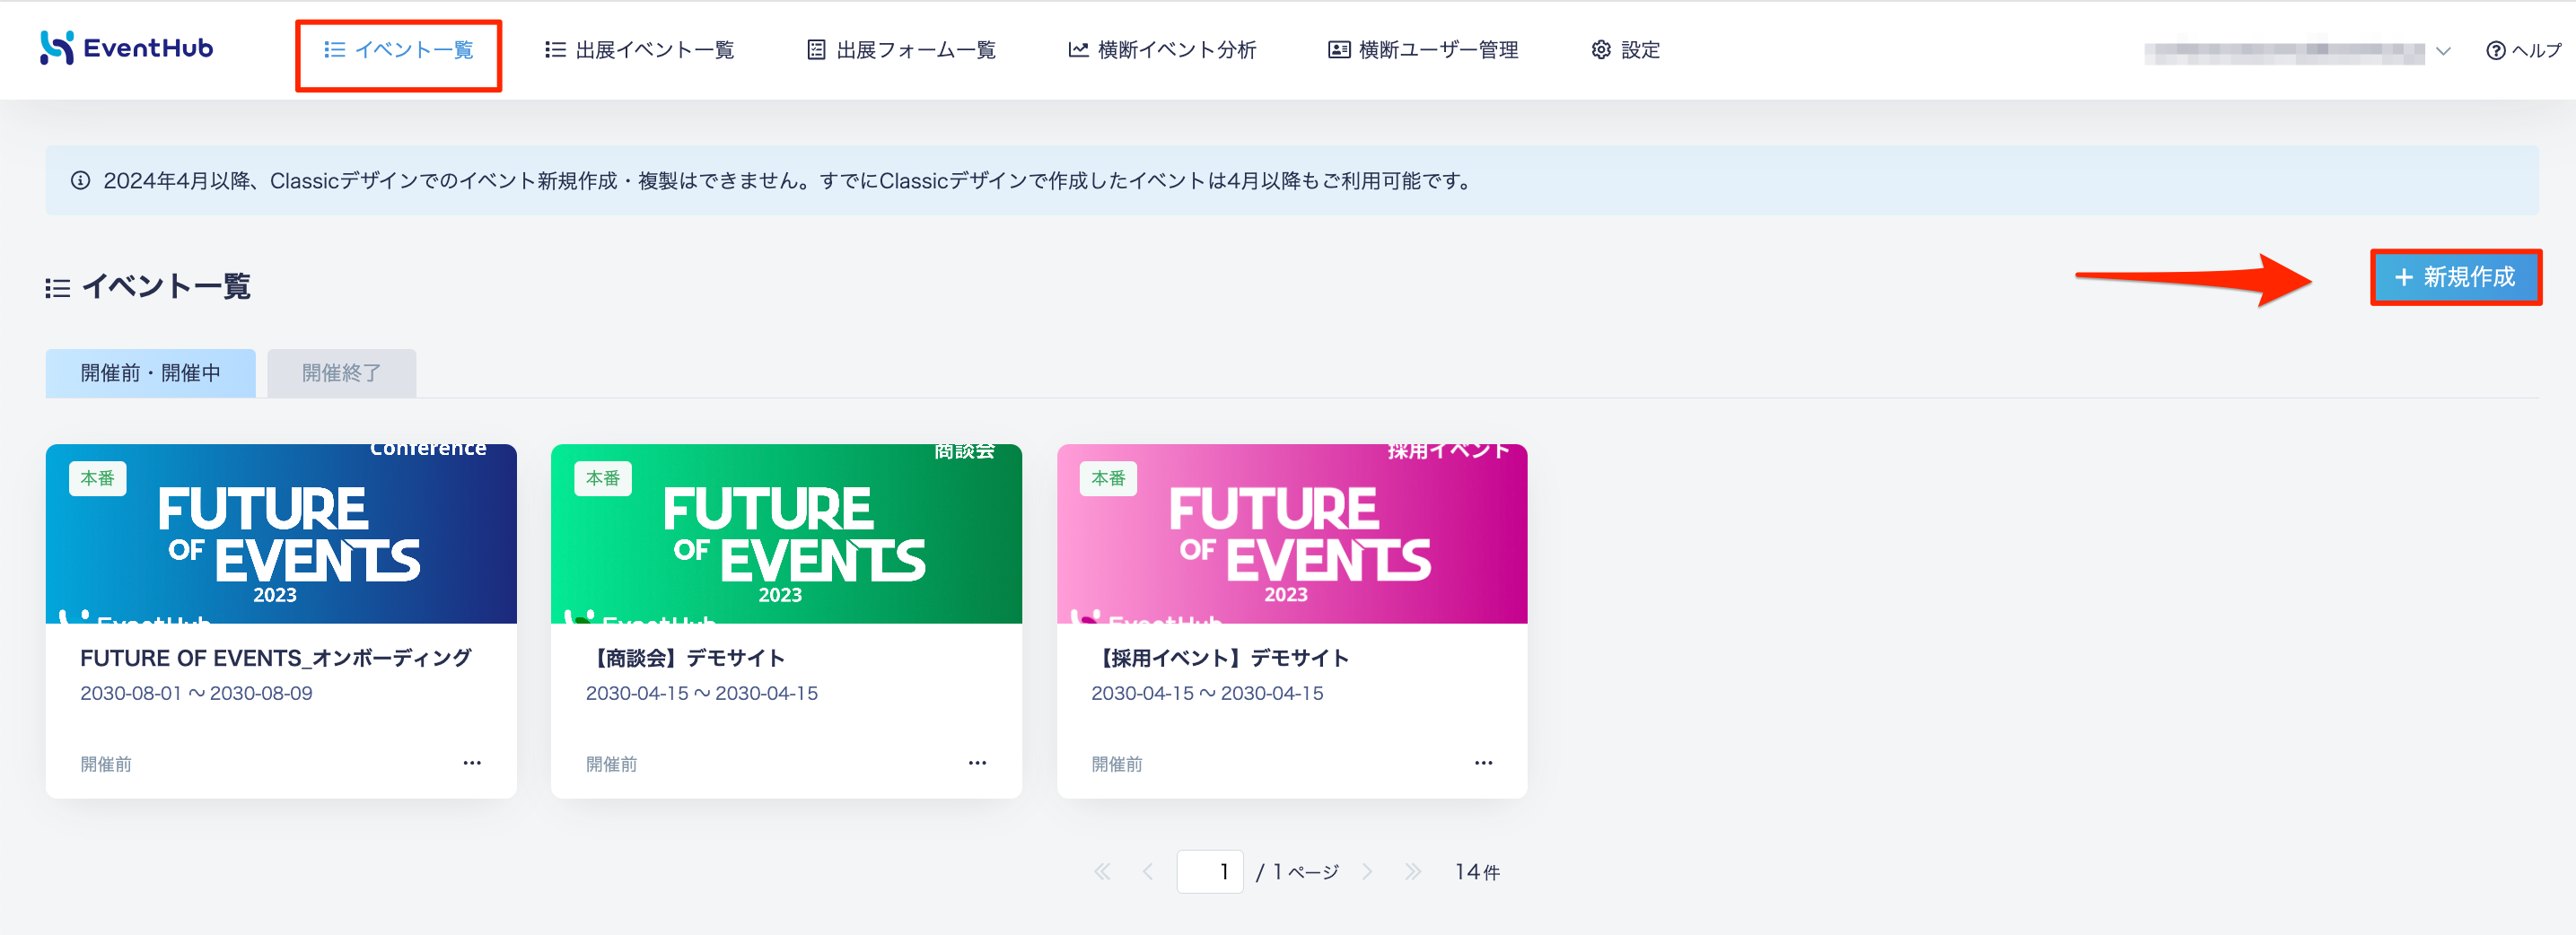Open the 出展イベント一覧 menu item
The image size is (2576, 935).
[639, 50]
